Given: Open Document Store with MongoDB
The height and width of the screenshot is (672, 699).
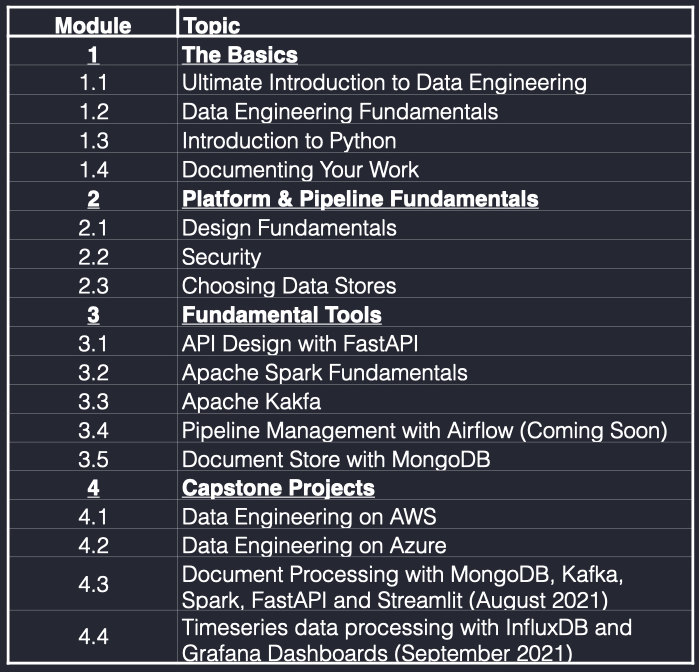Looking at the screenshot, I should point(336,460).
